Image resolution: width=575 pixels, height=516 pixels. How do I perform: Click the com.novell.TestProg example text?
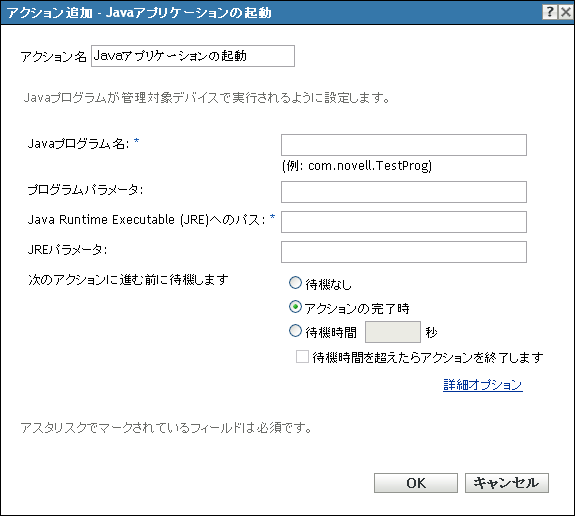pyautogui.click(x=370, y=166)
